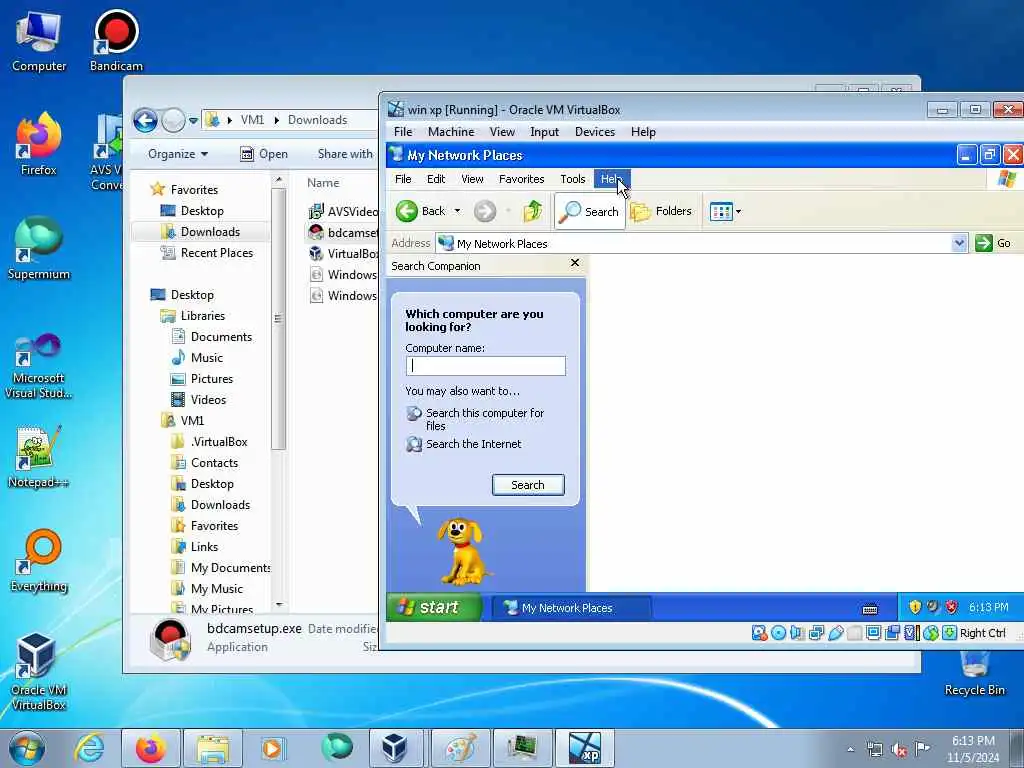The image size is (1024, 768).
Task: Show hidden icons arrow in Windows 7 tray
Action: [x=850, y=749]
